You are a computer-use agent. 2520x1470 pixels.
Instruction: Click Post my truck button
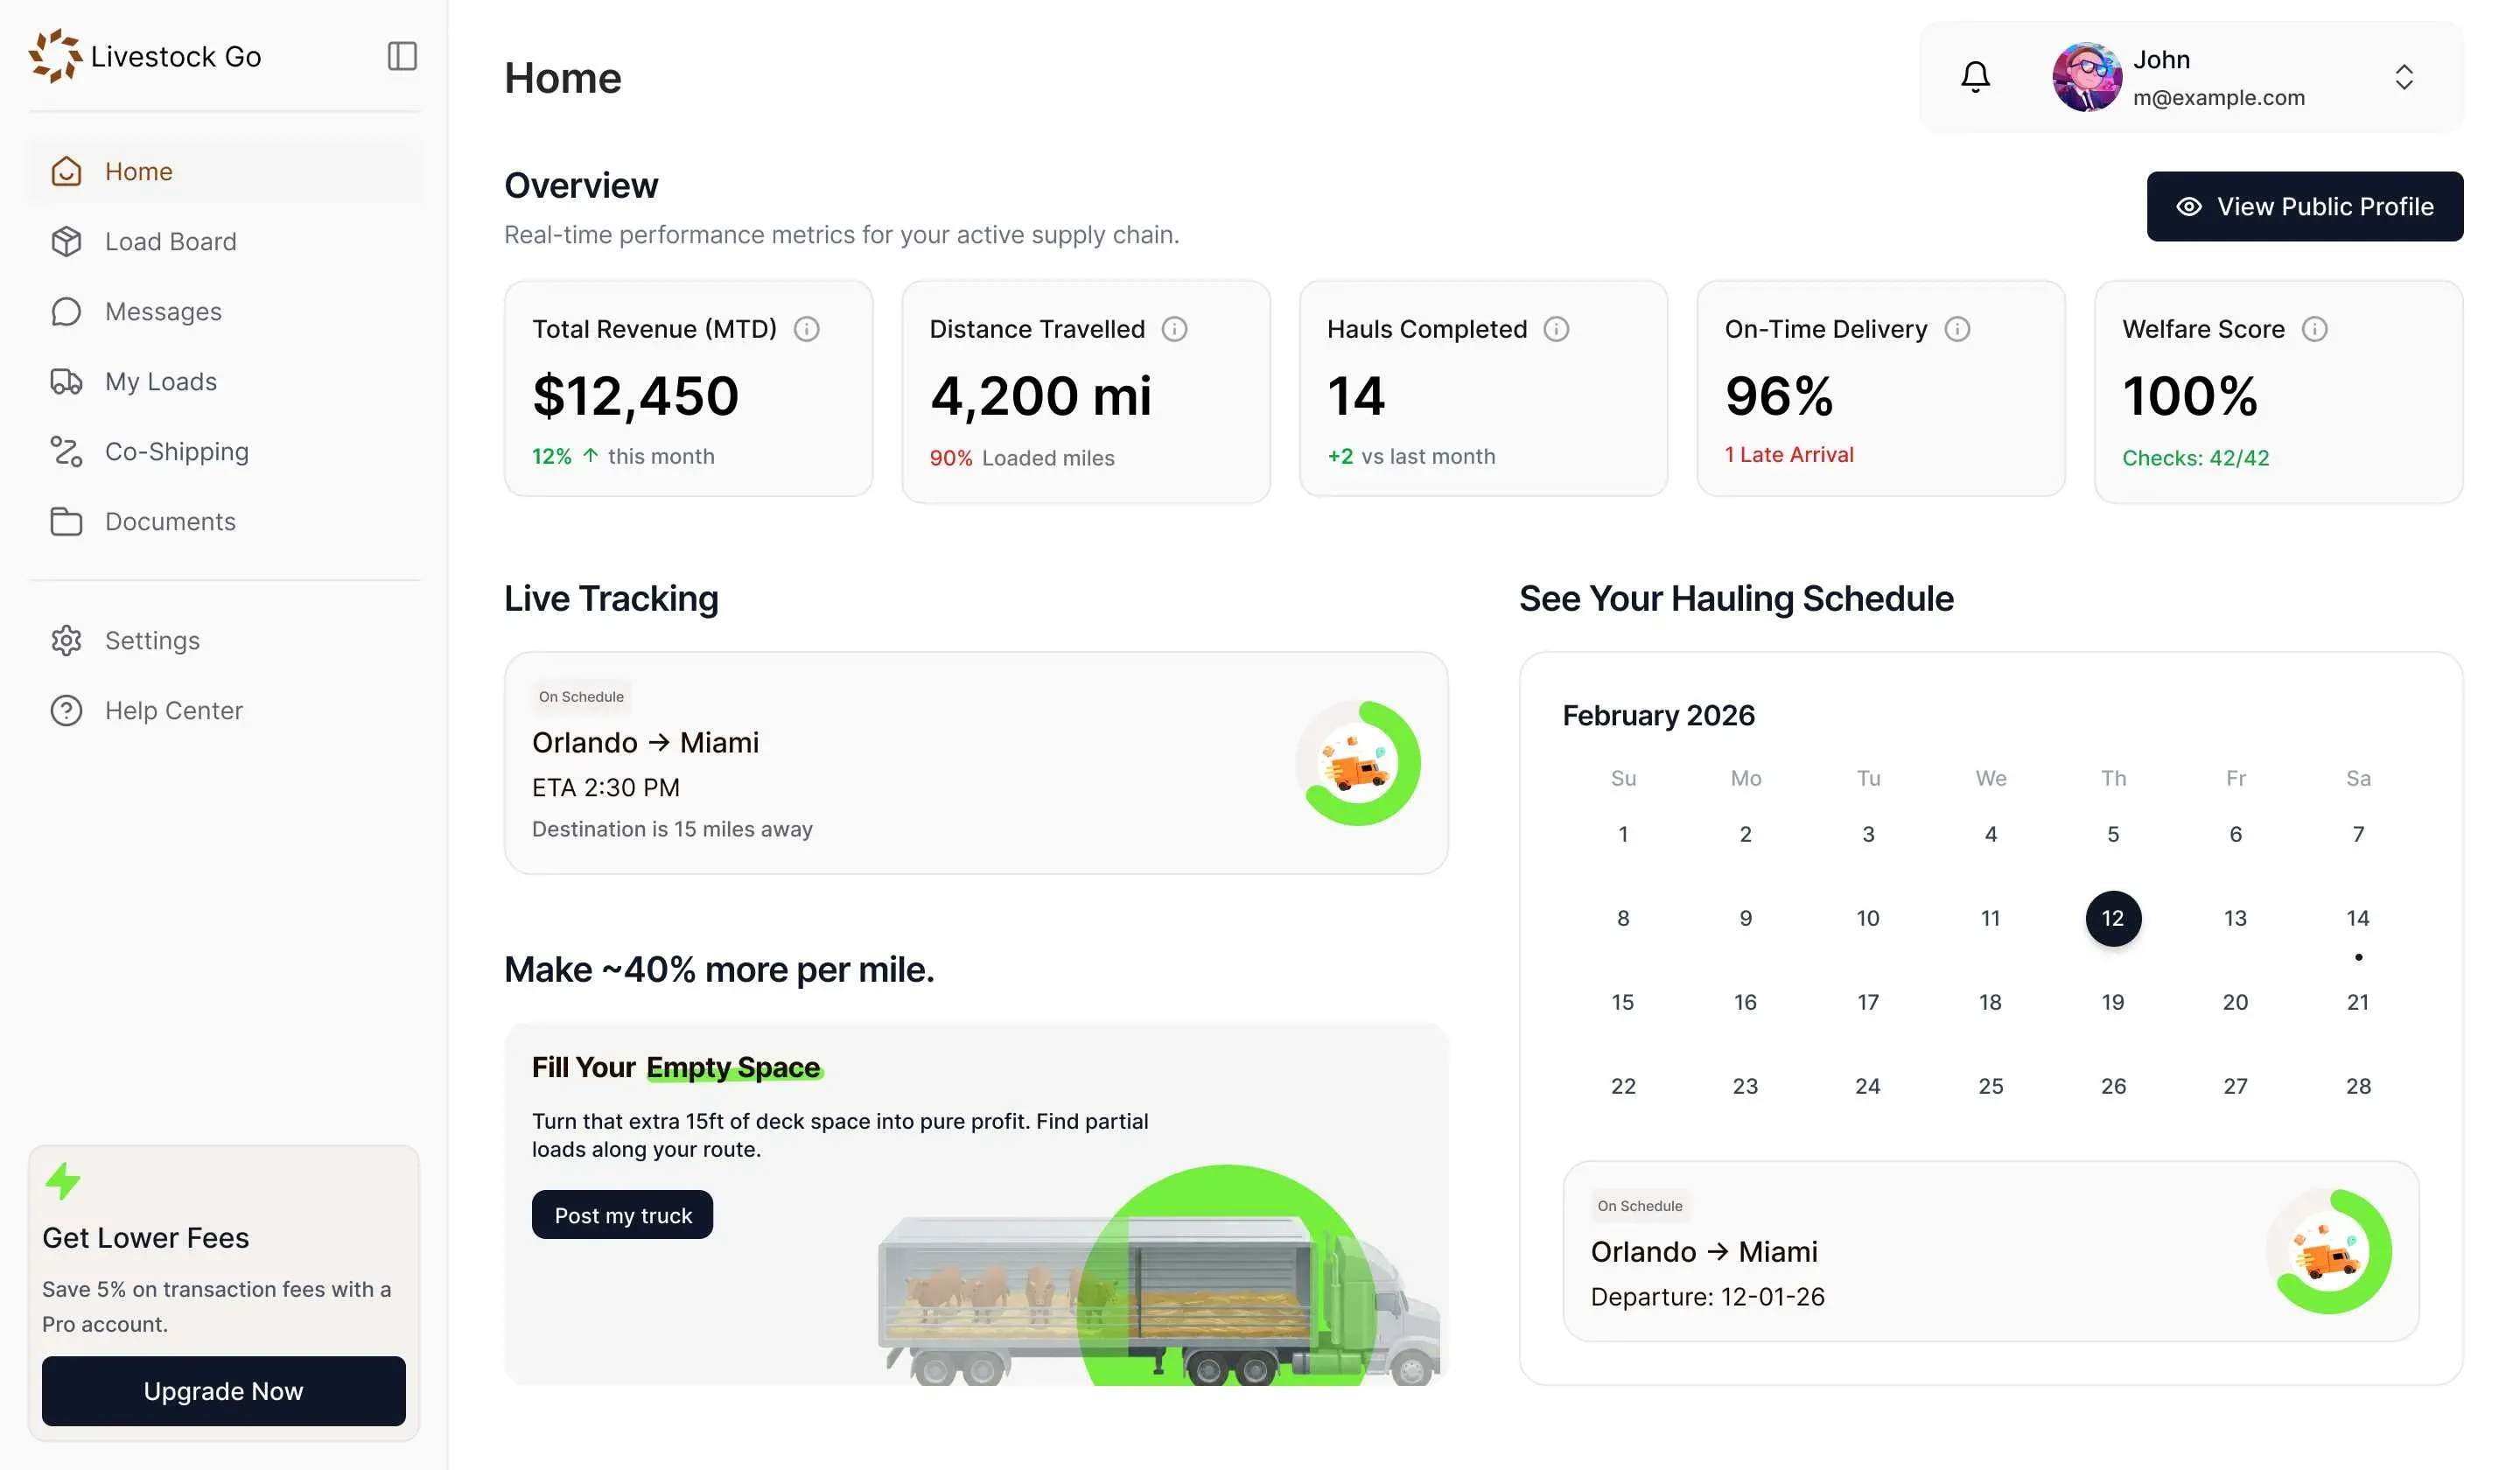622,1214
